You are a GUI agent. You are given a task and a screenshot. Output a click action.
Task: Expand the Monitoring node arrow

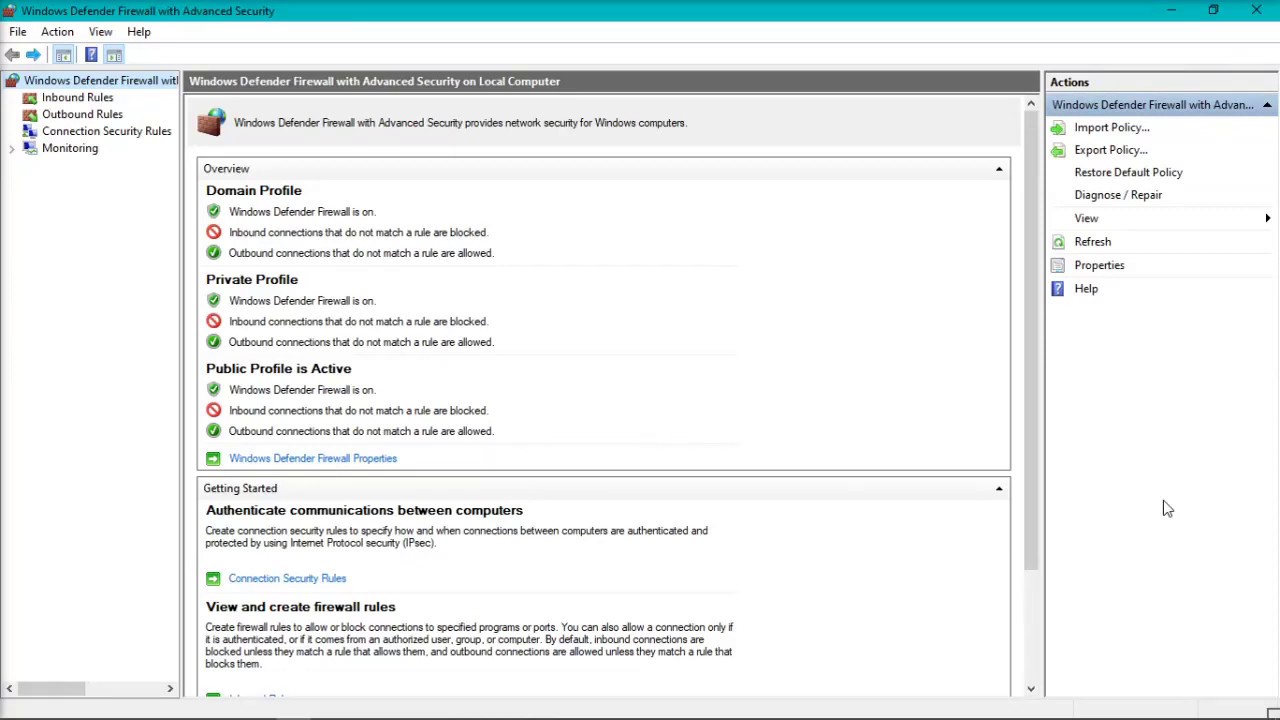click(x=11, y=148)
